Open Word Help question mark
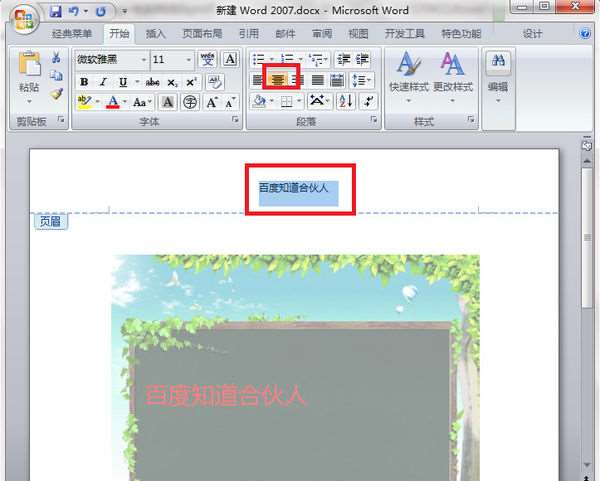Image resolution: width=600 pixels, height=481 pixels. (x=585, y=33)
